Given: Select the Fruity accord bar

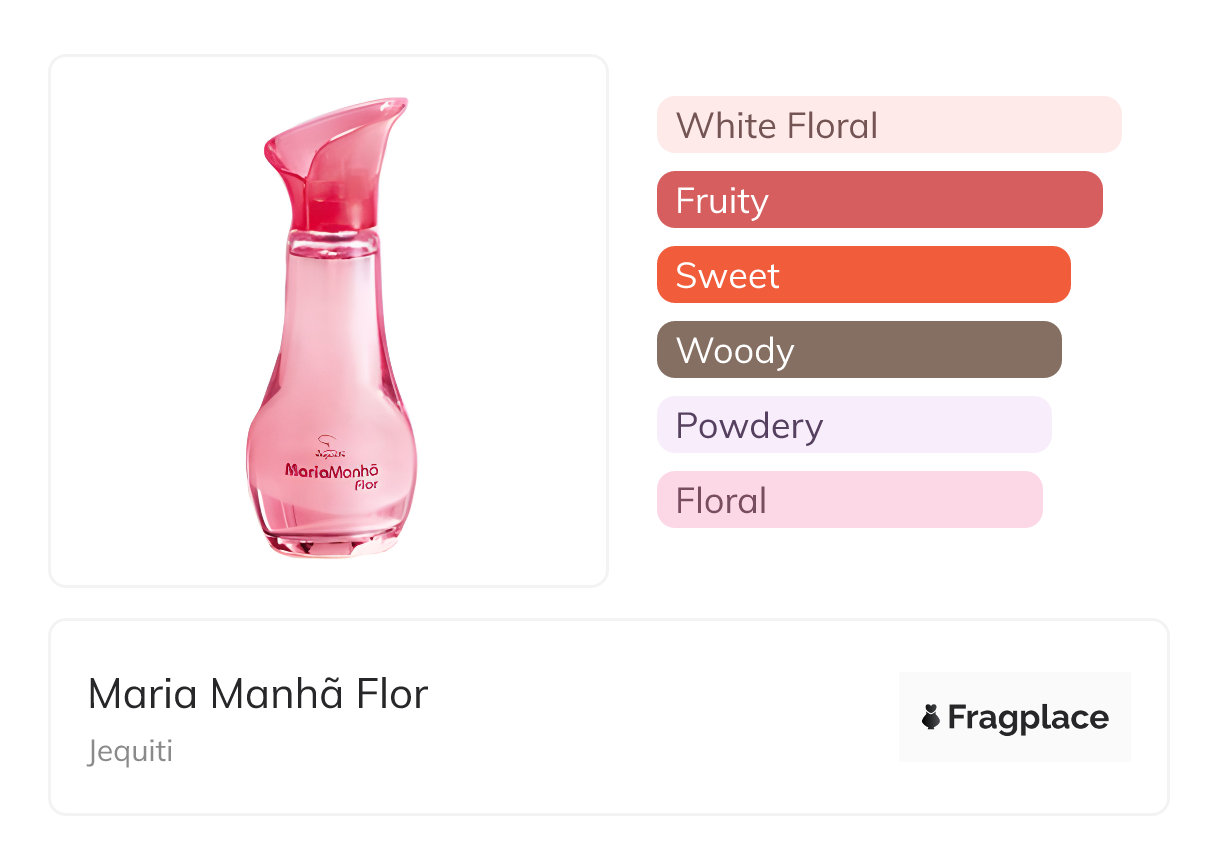Looking at the screenshot, I should (x=879, y=200).
